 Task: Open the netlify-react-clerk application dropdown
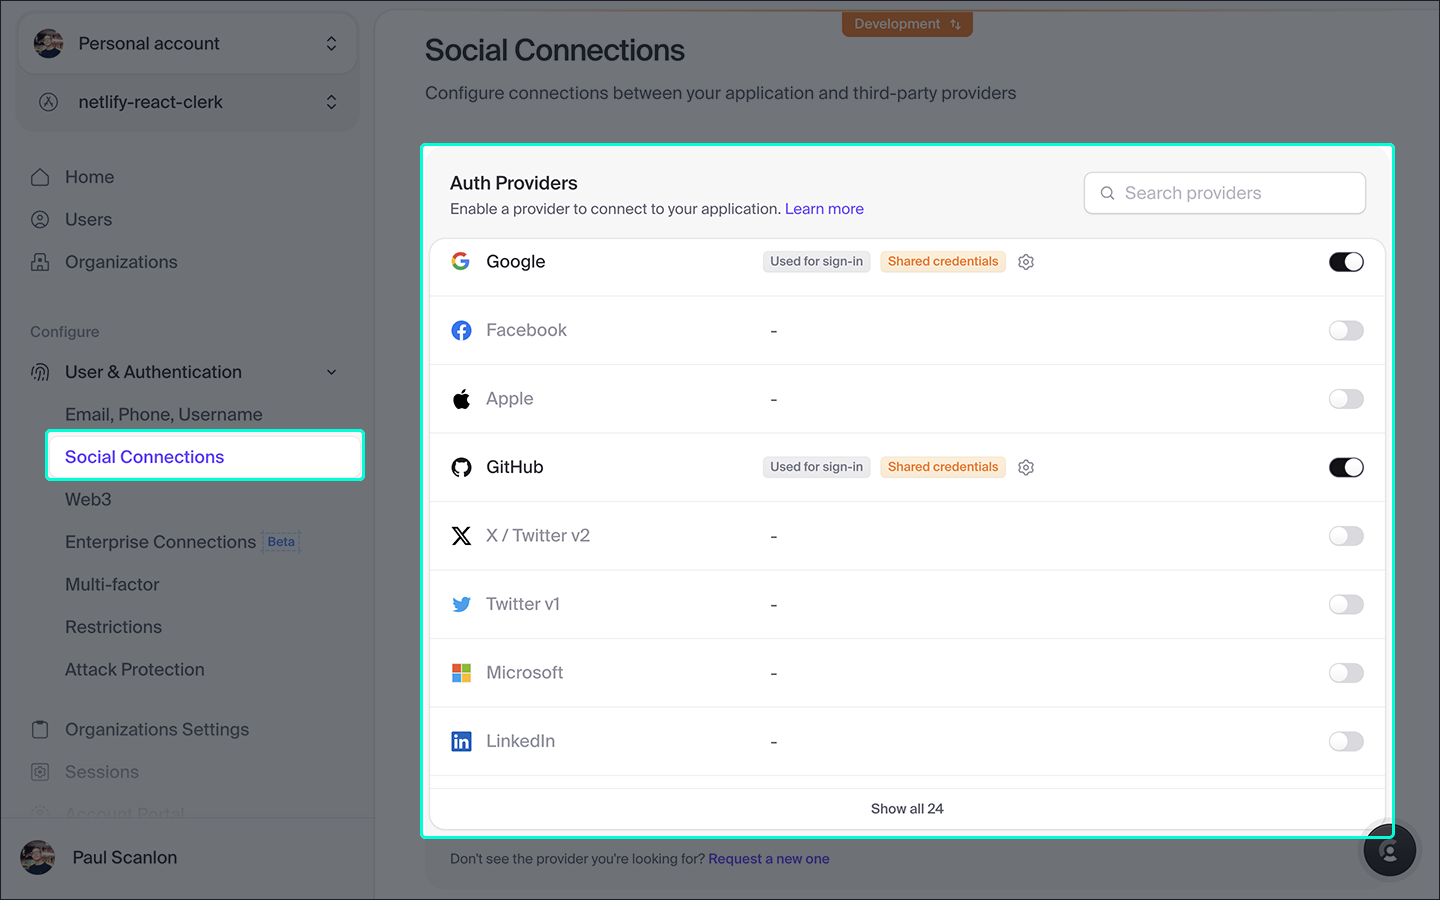pyautogui.click(x=331, y=102)
